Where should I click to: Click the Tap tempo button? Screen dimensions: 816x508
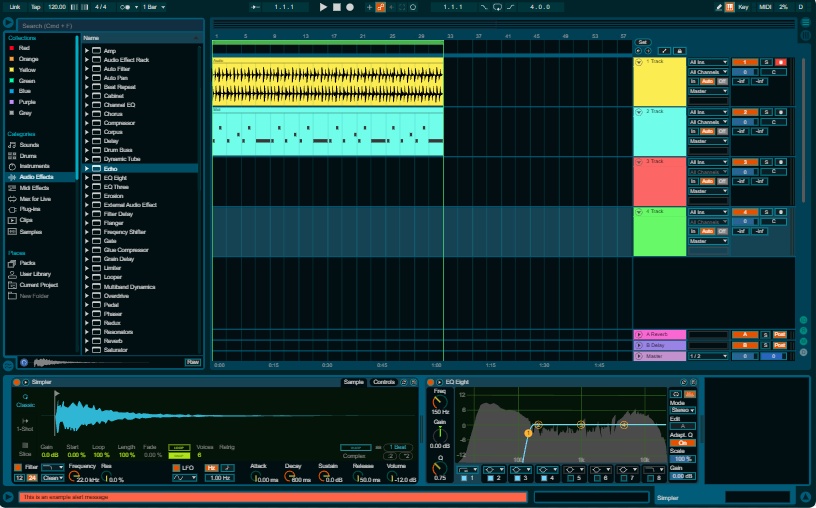[35, 7]
